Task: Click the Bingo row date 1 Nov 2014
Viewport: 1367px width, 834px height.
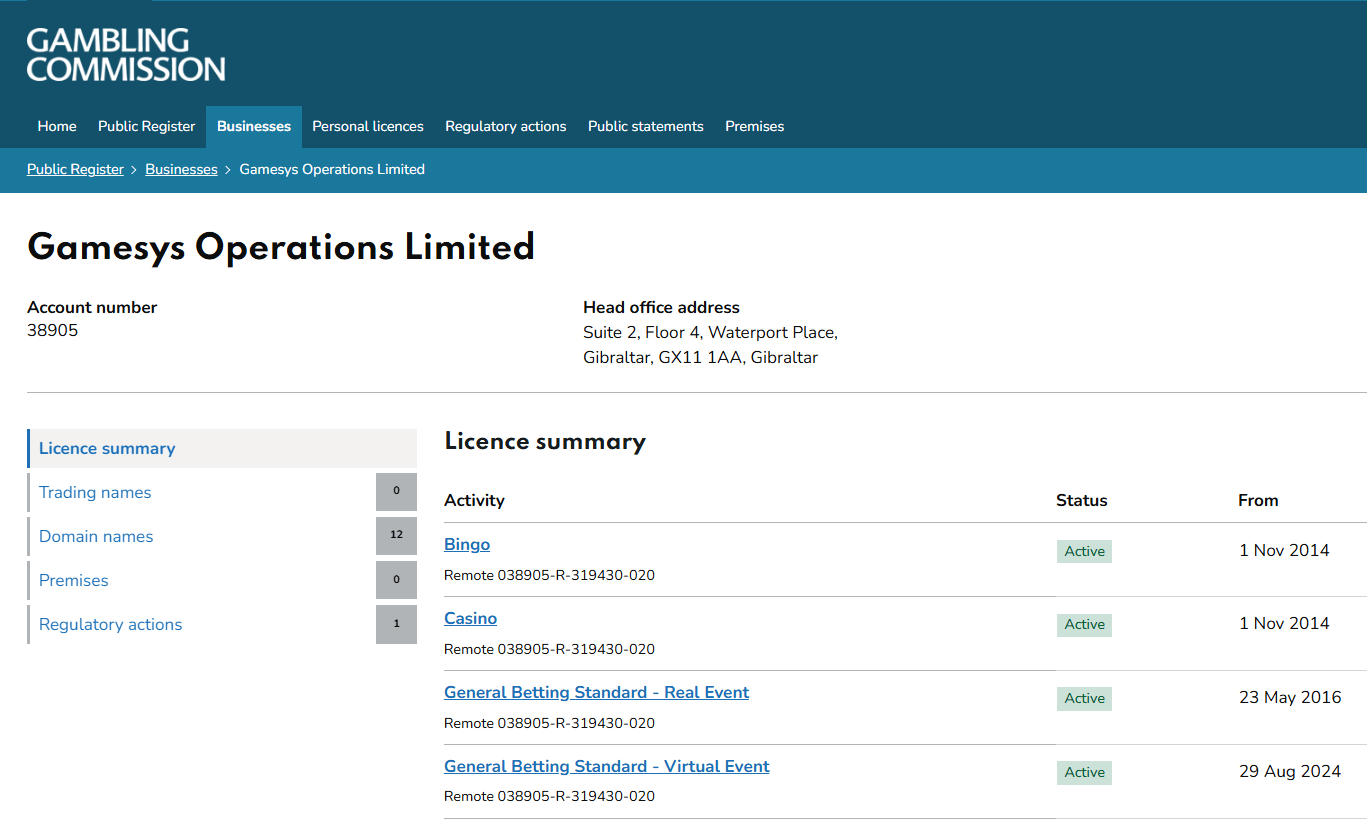Action: 1284,549
